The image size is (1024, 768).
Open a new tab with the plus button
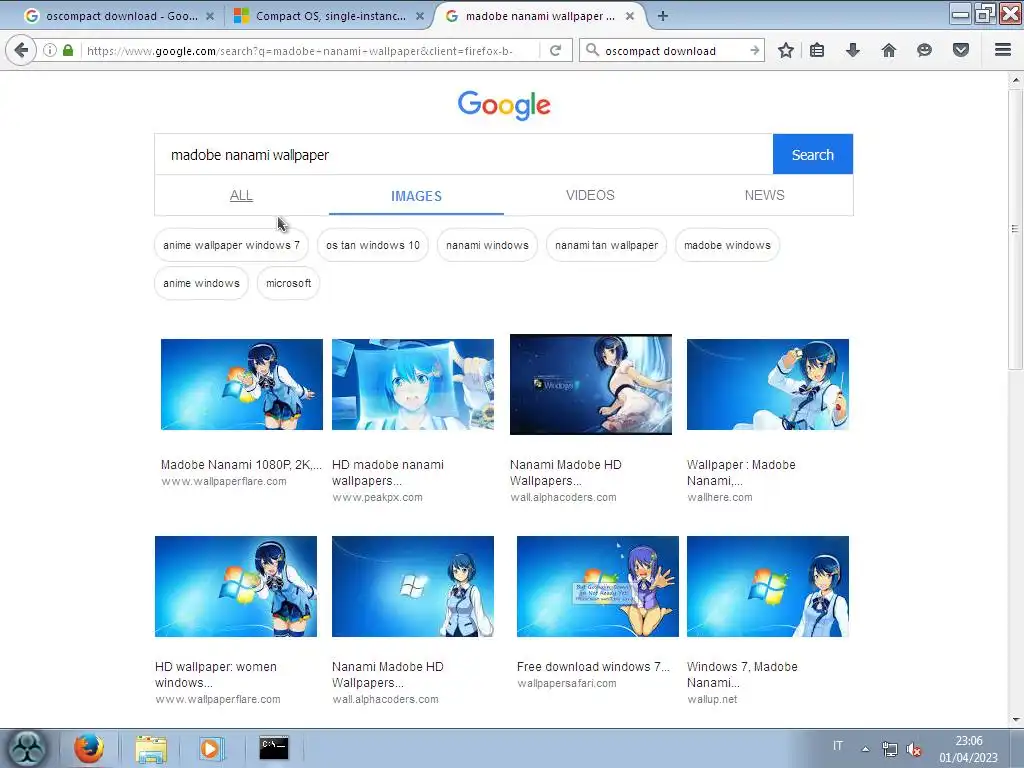tap(662, 16)
